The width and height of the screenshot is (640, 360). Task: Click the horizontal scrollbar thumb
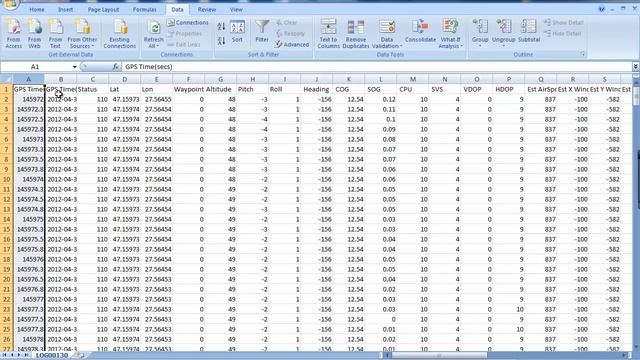(439, 356)
